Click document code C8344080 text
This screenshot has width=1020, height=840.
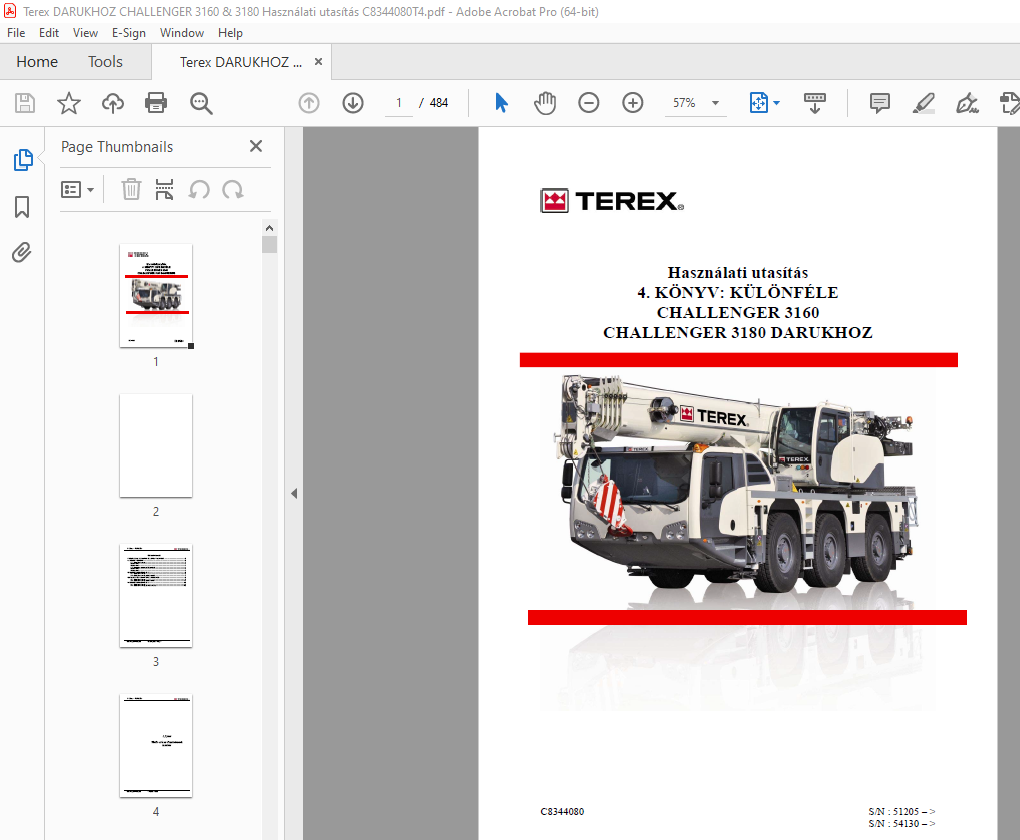(562, 811)
